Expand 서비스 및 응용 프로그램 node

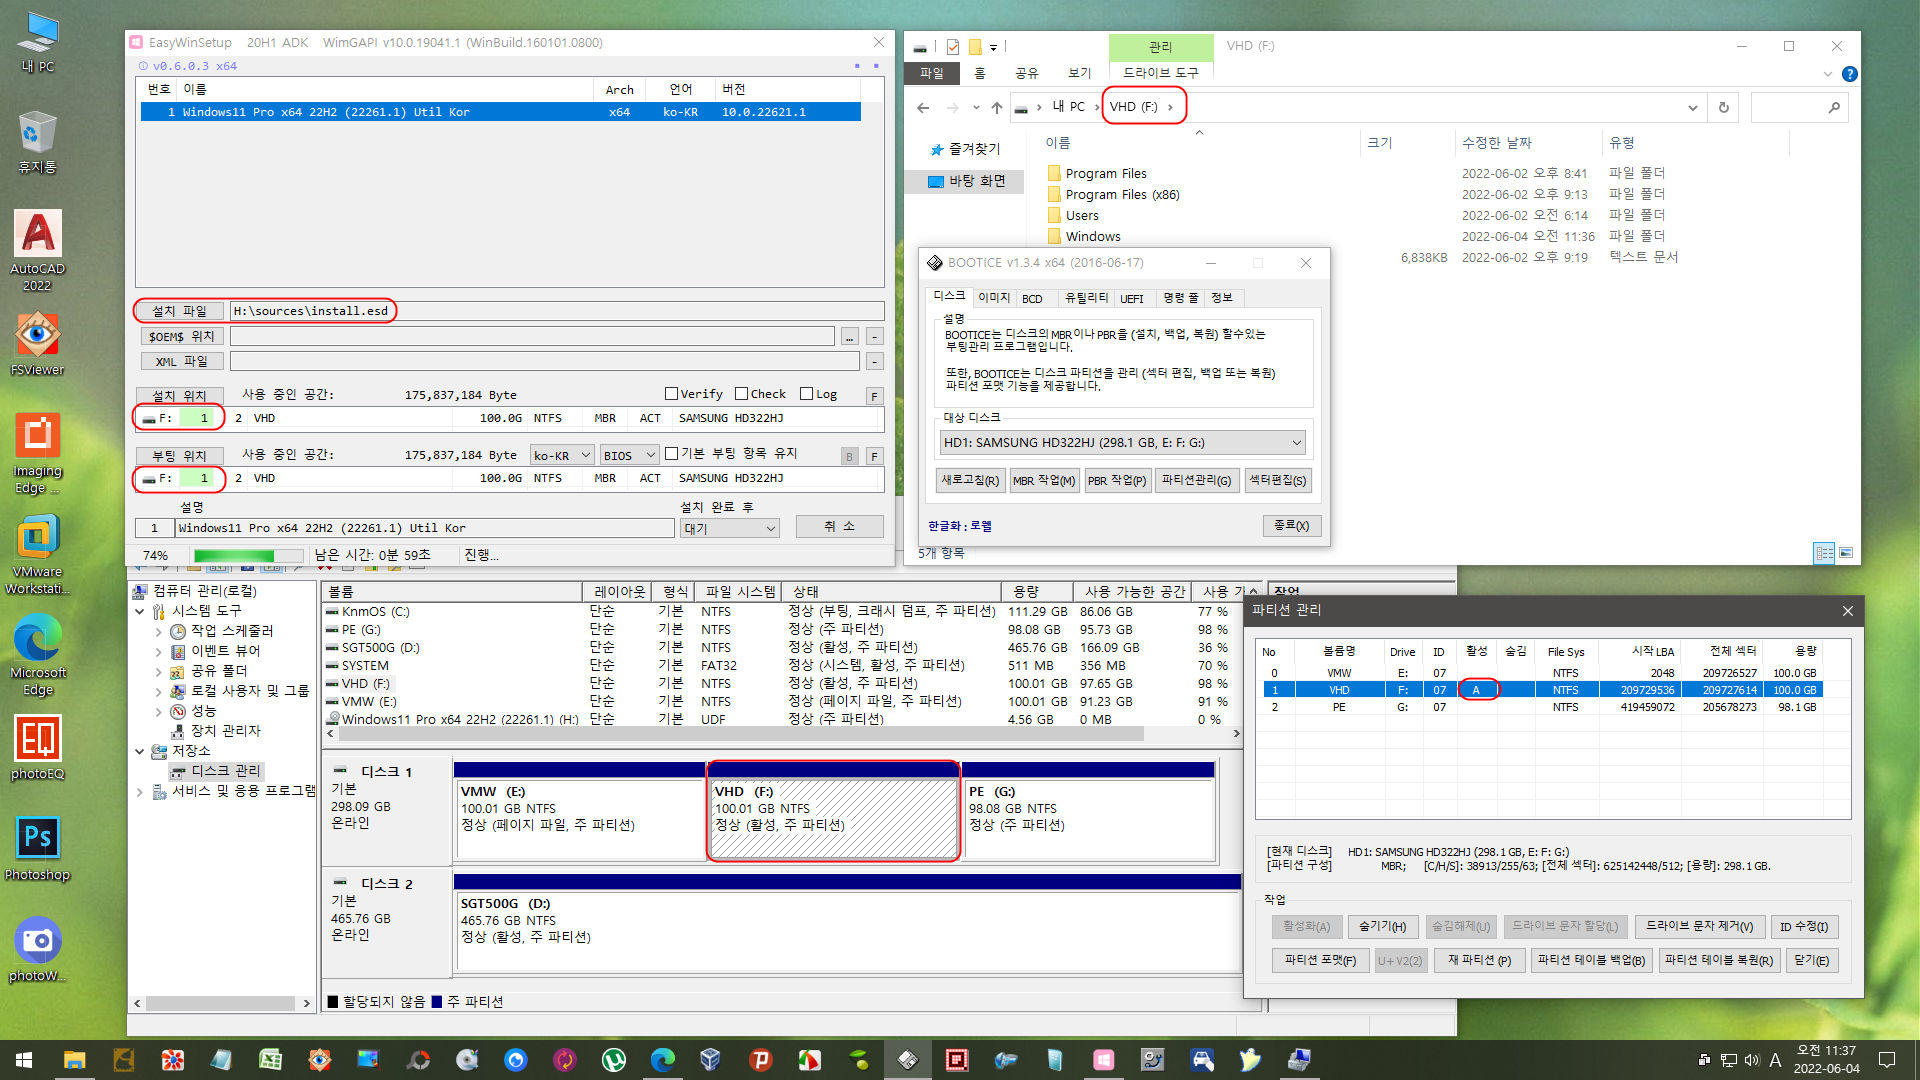point(140,792)
